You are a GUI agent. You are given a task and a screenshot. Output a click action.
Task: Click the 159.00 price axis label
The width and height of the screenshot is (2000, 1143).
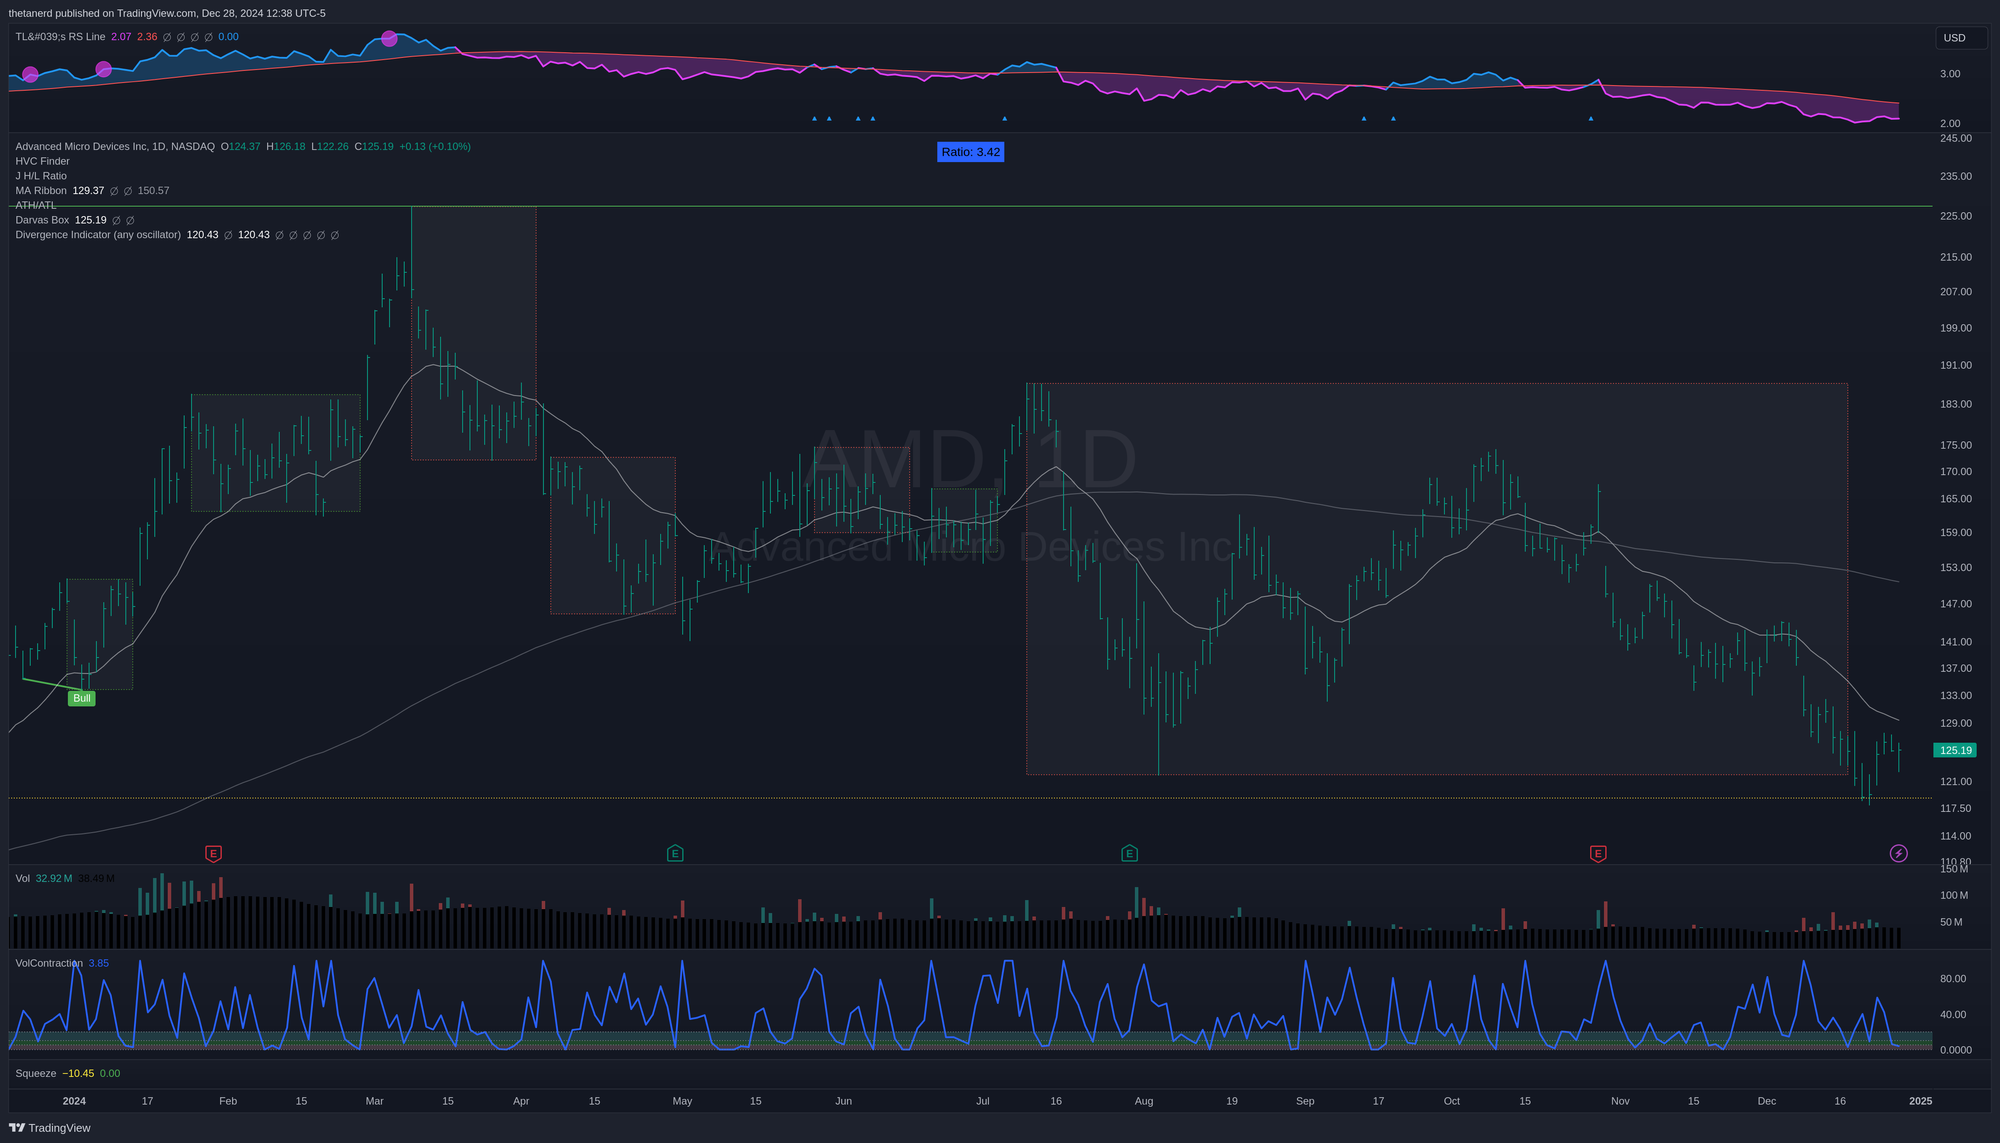coord(1956,532)
